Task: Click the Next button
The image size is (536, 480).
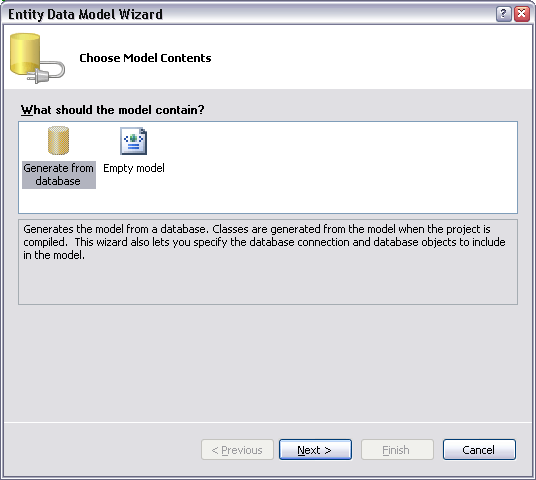Action: (315, 450)
